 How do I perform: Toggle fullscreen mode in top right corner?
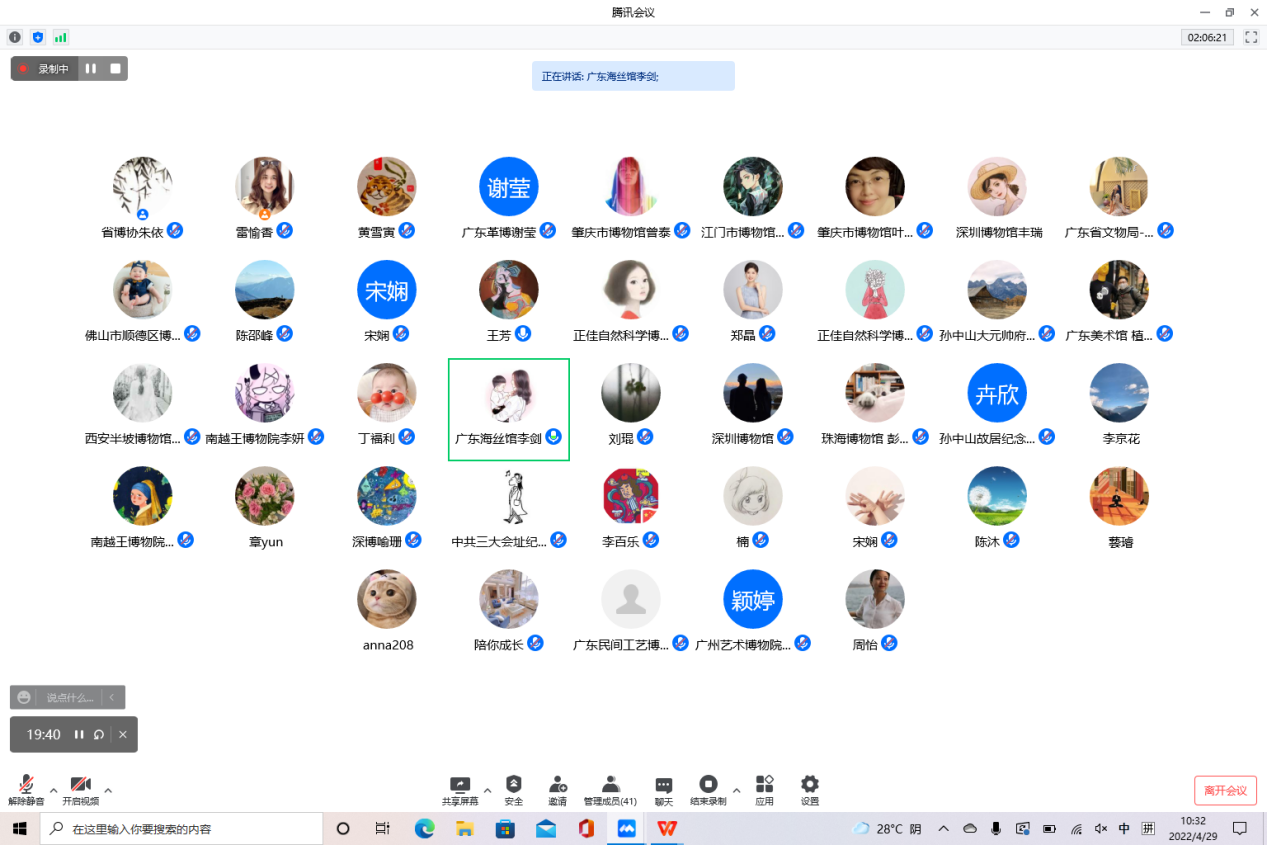[x=1250, y=37]
